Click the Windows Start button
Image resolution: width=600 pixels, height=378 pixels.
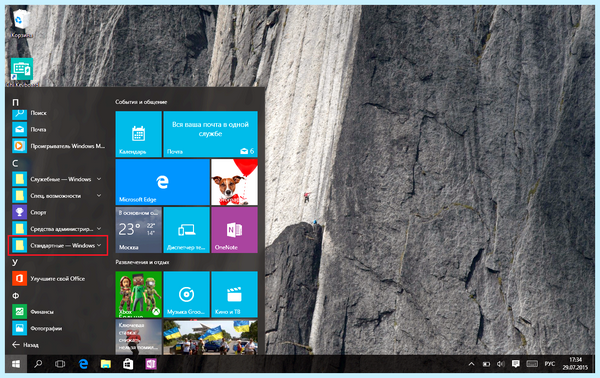[16, 364]
